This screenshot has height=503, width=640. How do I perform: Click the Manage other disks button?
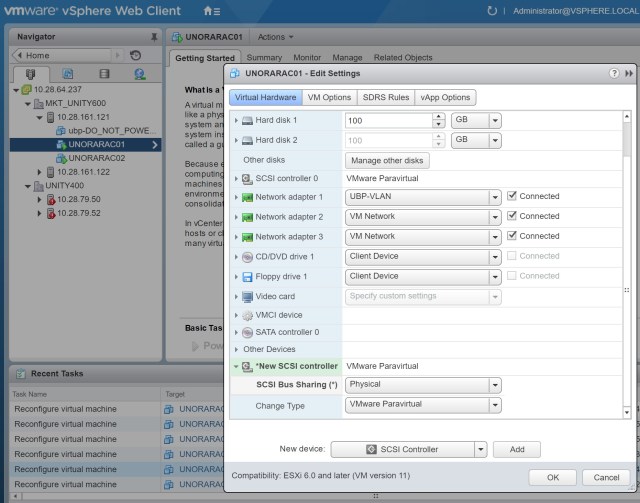point(387,160)
